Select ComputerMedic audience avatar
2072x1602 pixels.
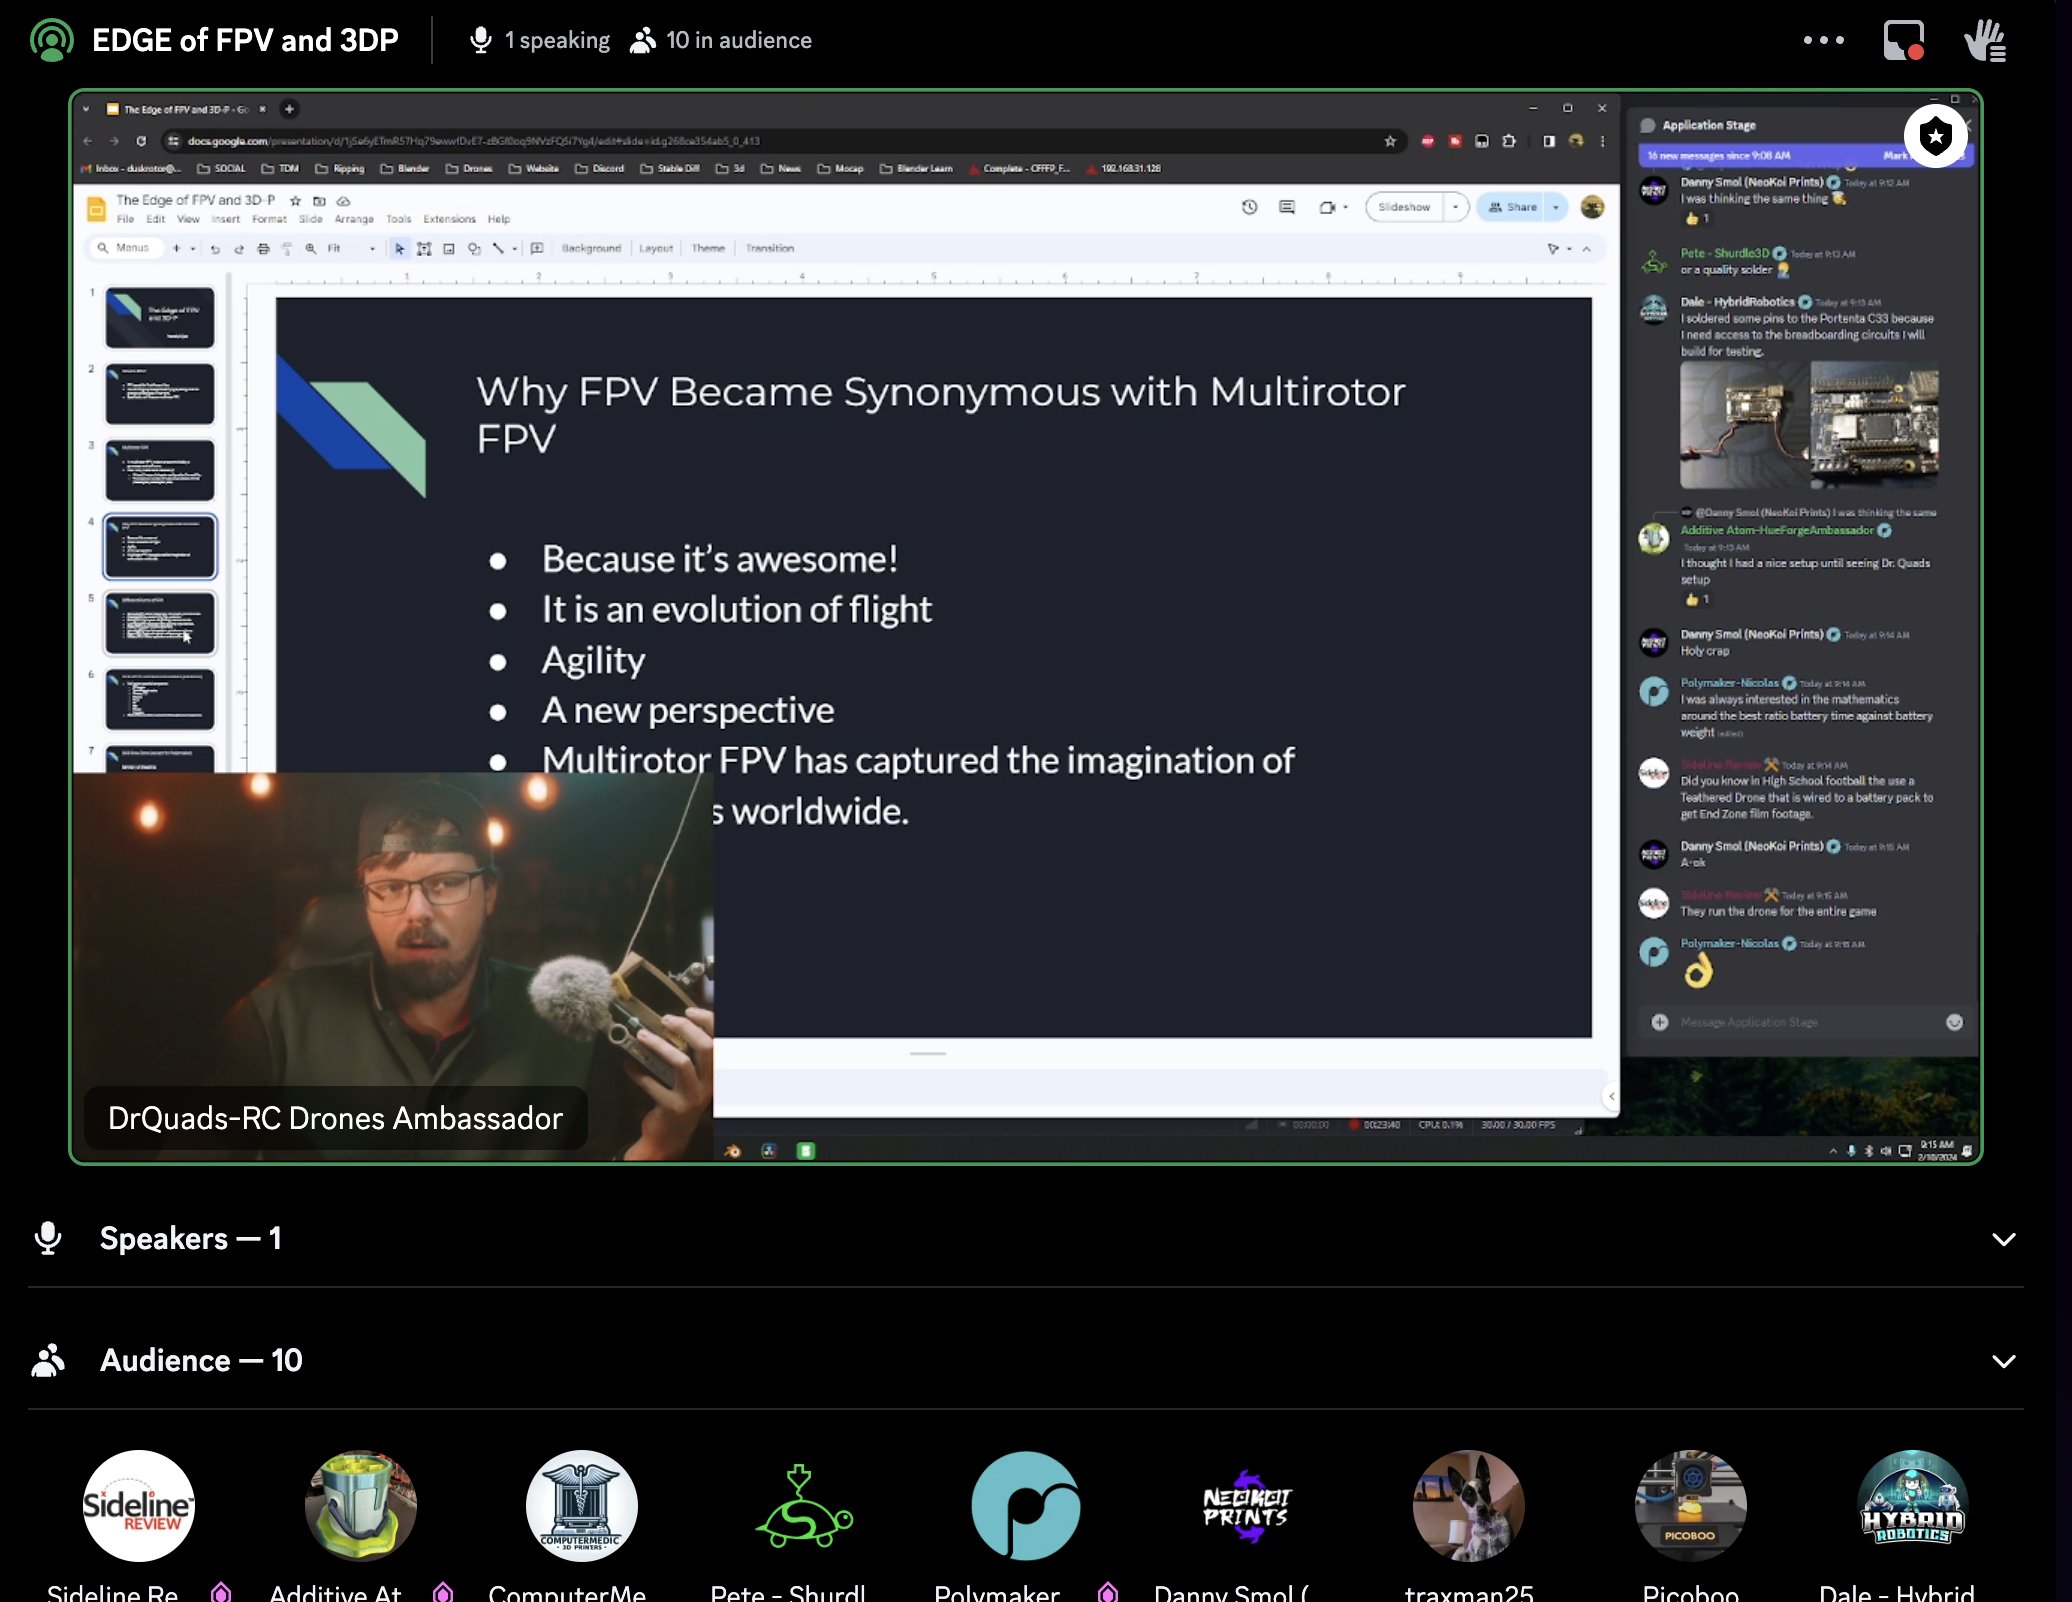582,1505
